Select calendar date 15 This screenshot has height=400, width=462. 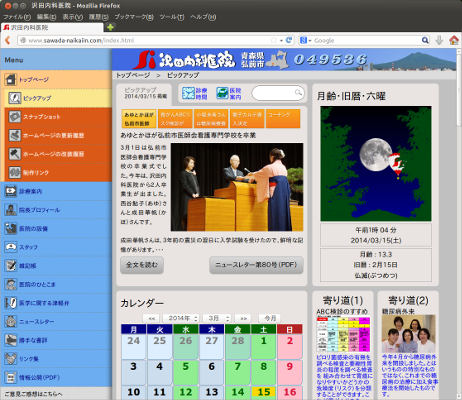[x=264, y=392]
